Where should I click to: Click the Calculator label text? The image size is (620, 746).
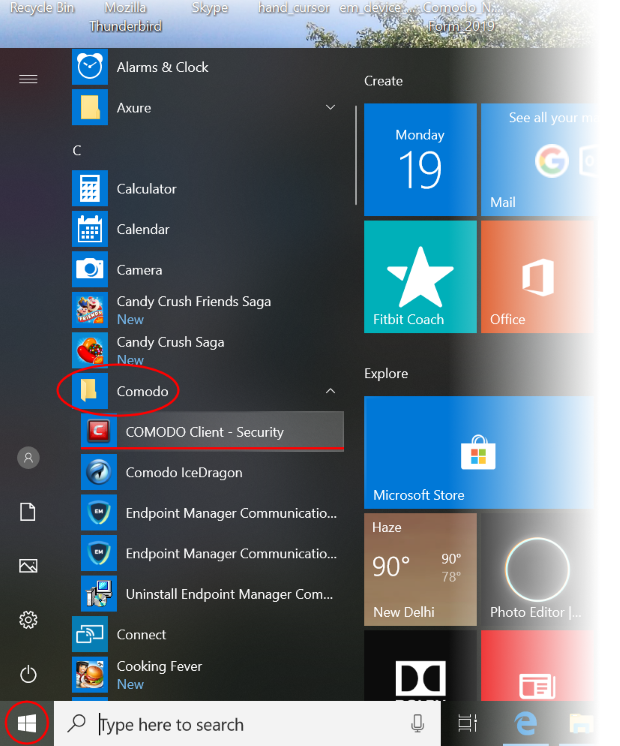(x=147, y=189)
